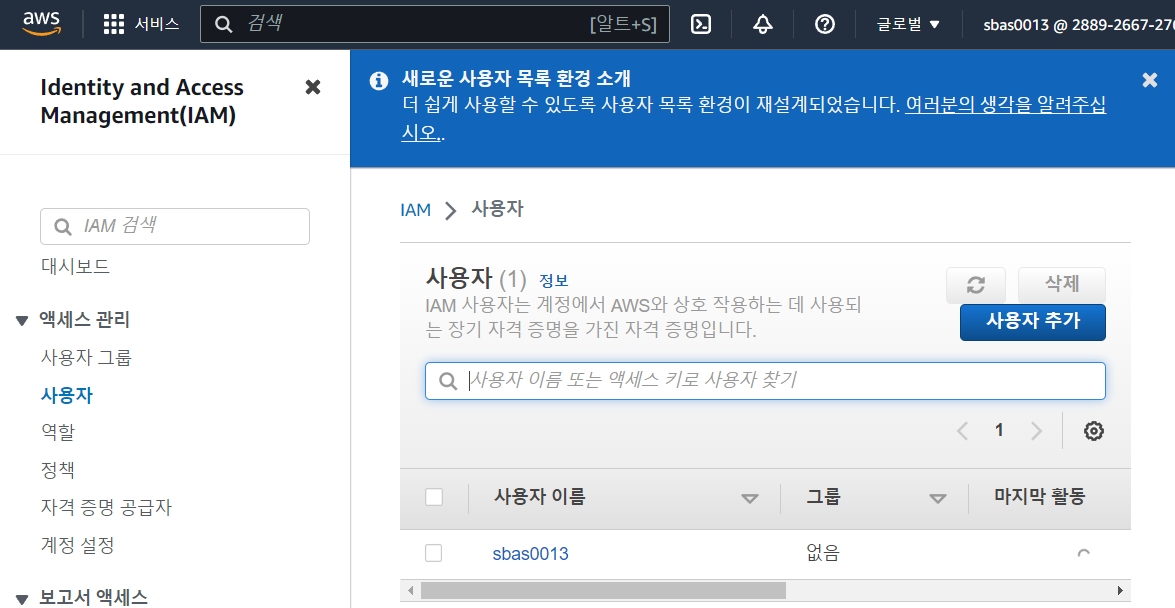Launch CloudShell from the top bar

pyautogui.click(x=701, y=24)
